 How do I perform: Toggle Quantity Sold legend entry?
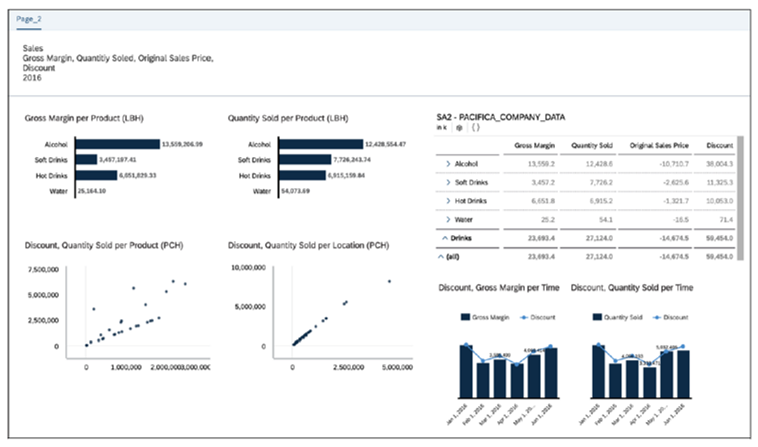[x=598, y=317]
